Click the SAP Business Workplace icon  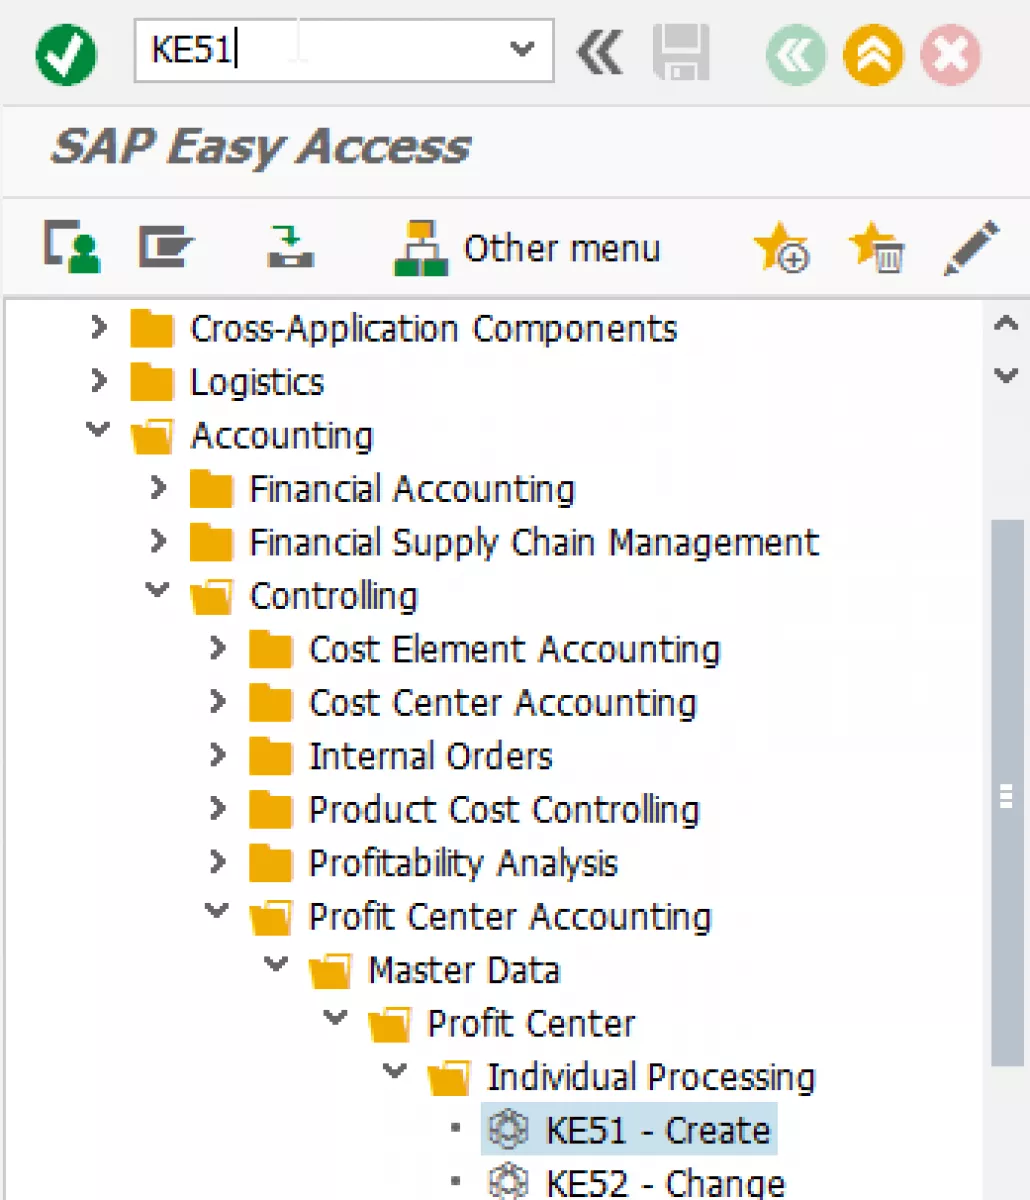pyautogui.click(x=291, y=247)
